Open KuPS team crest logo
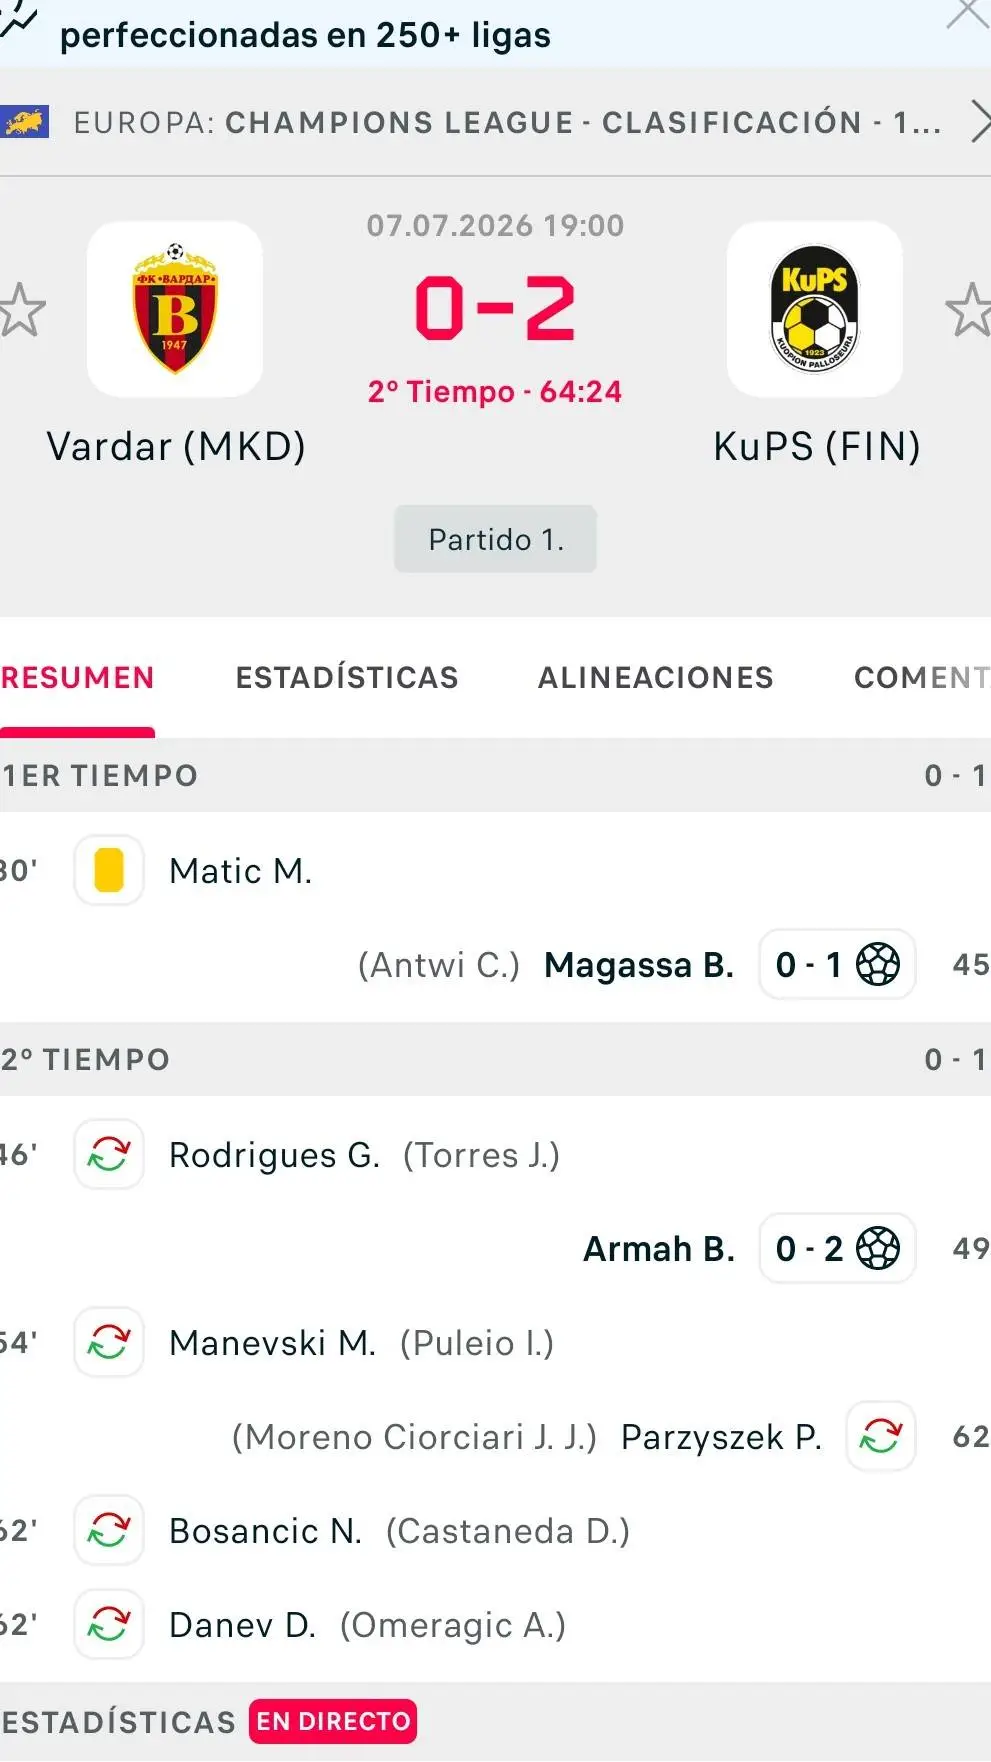 (814, 309)
